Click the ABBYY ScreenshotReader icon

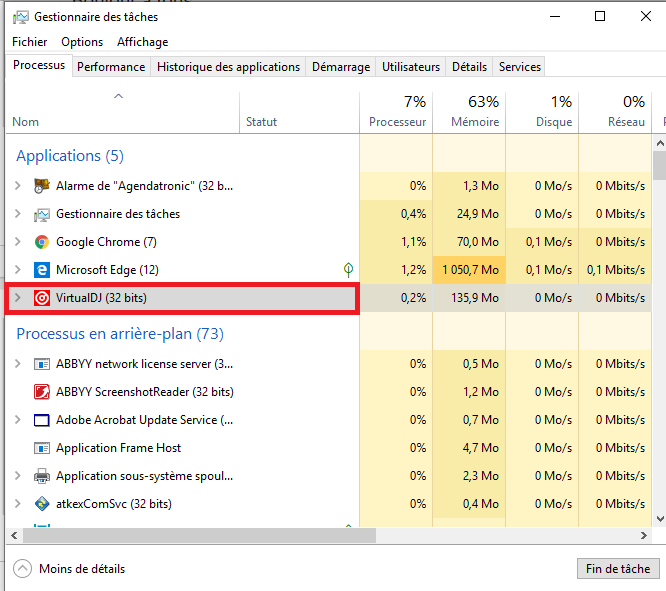tap(42, 392)
